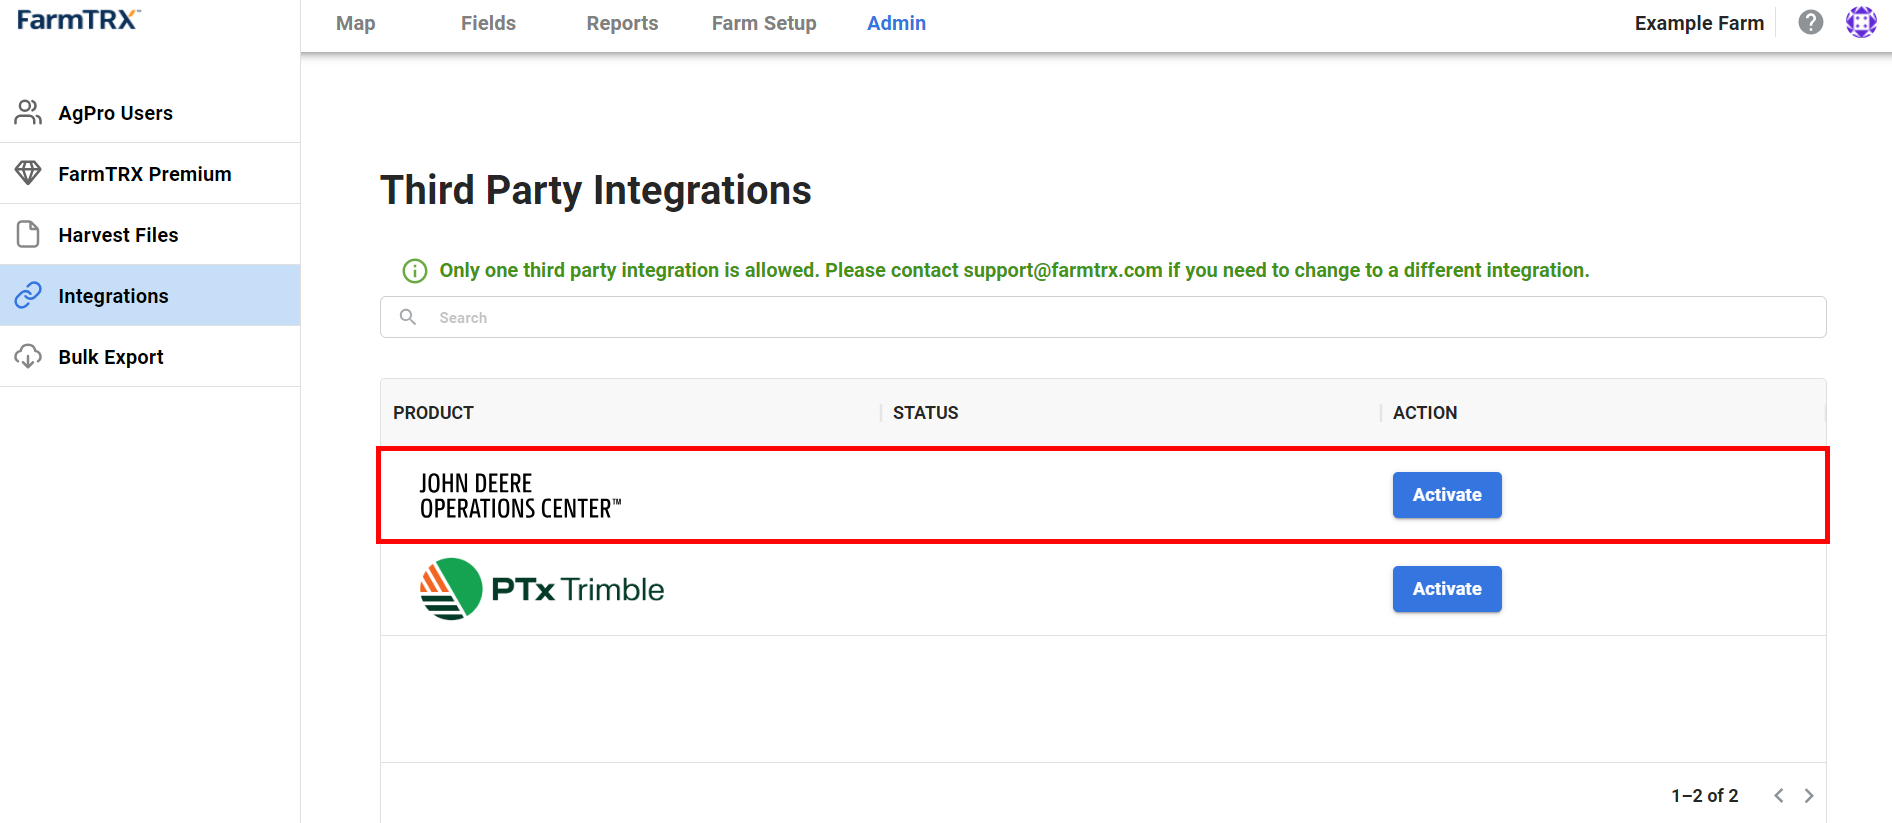Sort by STATUS column header
Image resolution: width=1892 pixels, height=823 pixels.
coord(925,413)
